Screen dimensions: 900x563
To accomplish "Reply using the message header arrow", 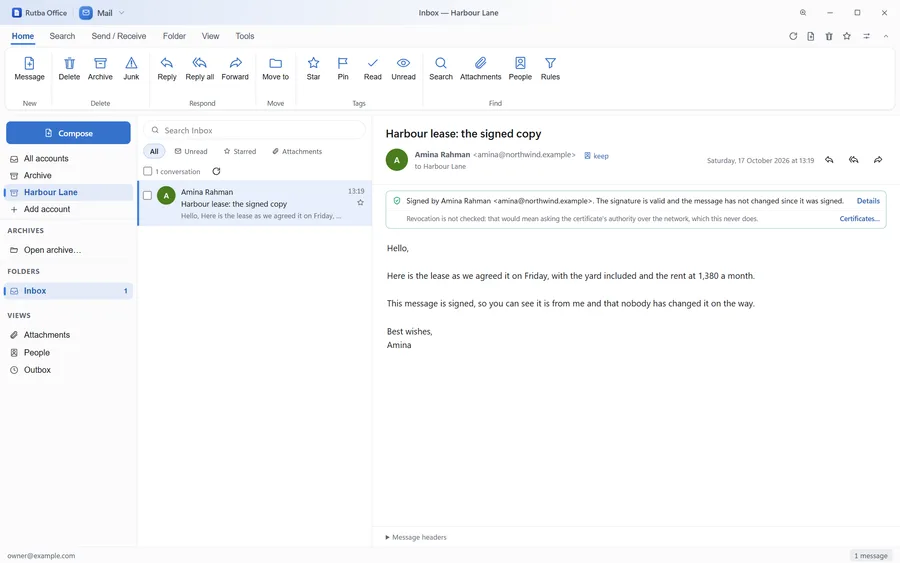I will [x=829, y=160].
